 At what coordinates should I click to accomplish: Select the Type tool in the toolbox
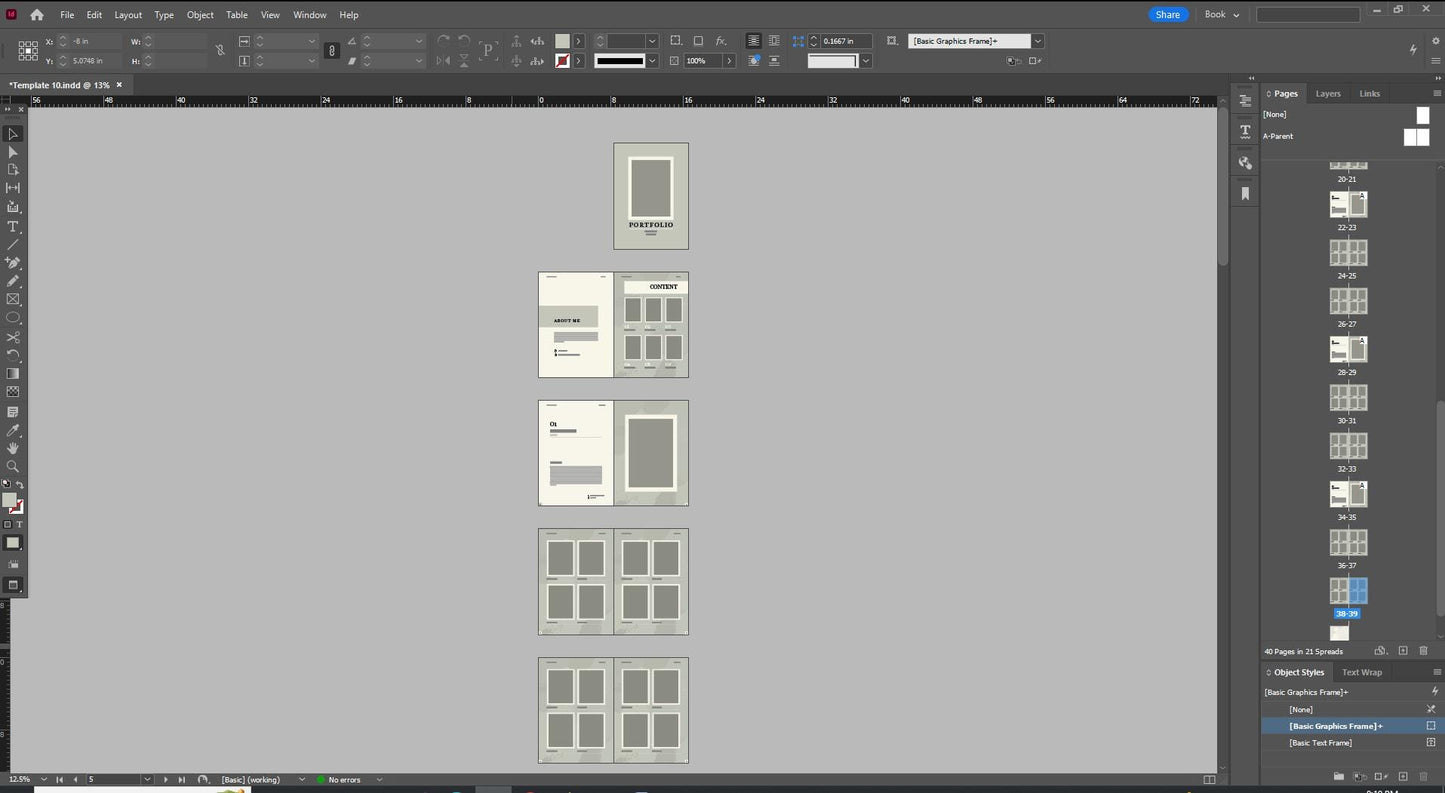point(13,227)
